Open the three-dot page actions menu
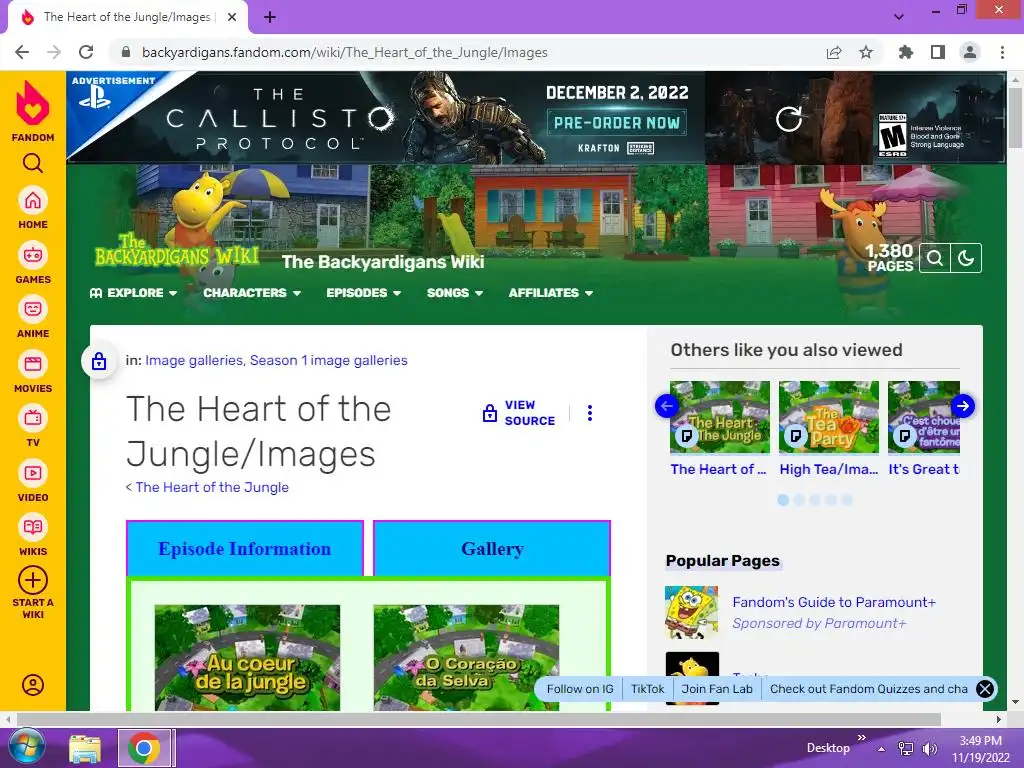This screenshot has height=768, width=1024. 590,413
